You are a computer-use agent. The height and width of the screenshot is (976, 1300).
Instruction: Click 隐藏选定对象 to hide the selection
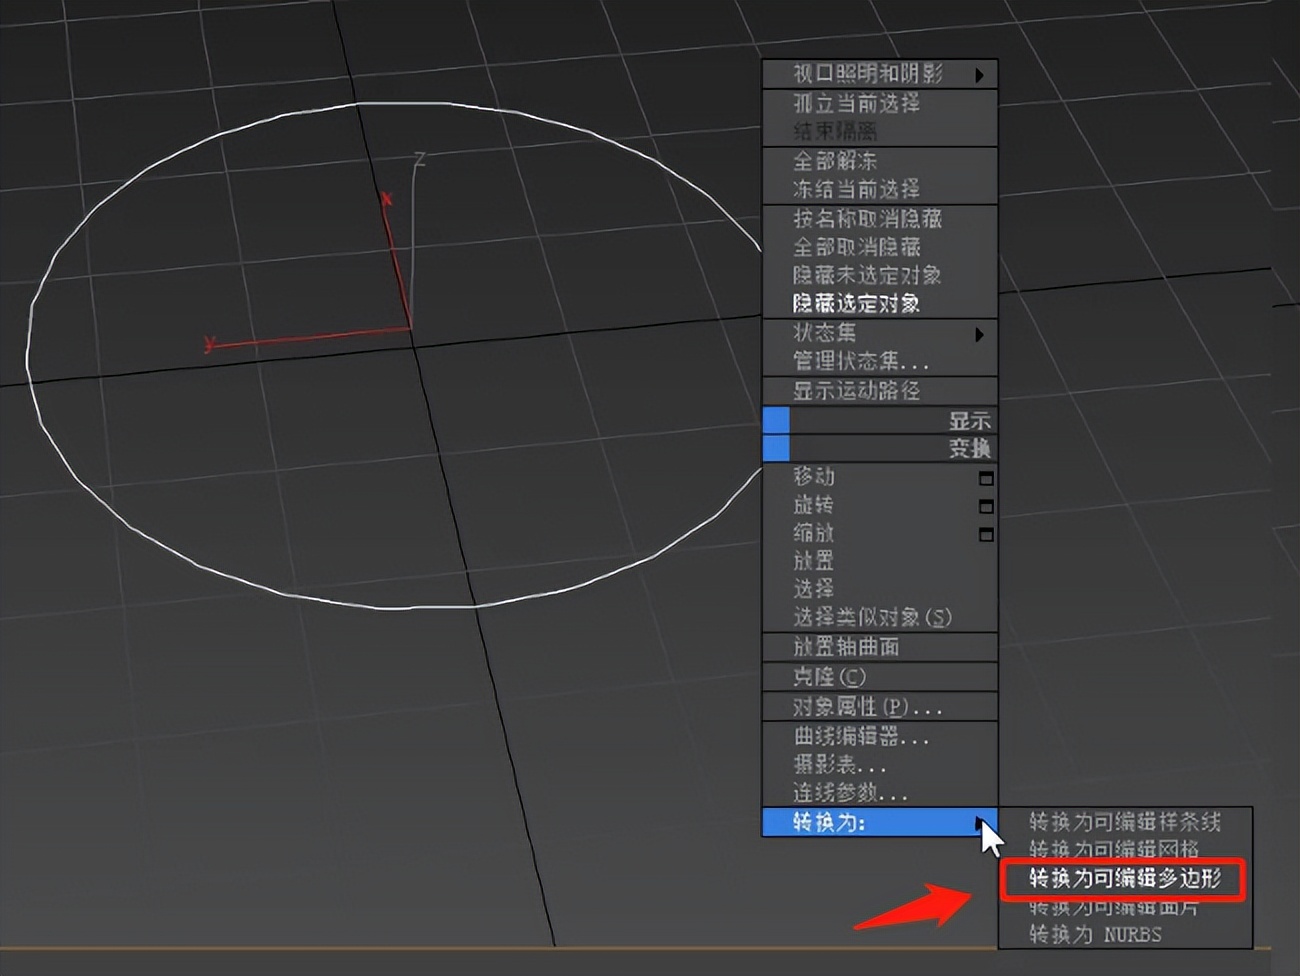point(856,303)
